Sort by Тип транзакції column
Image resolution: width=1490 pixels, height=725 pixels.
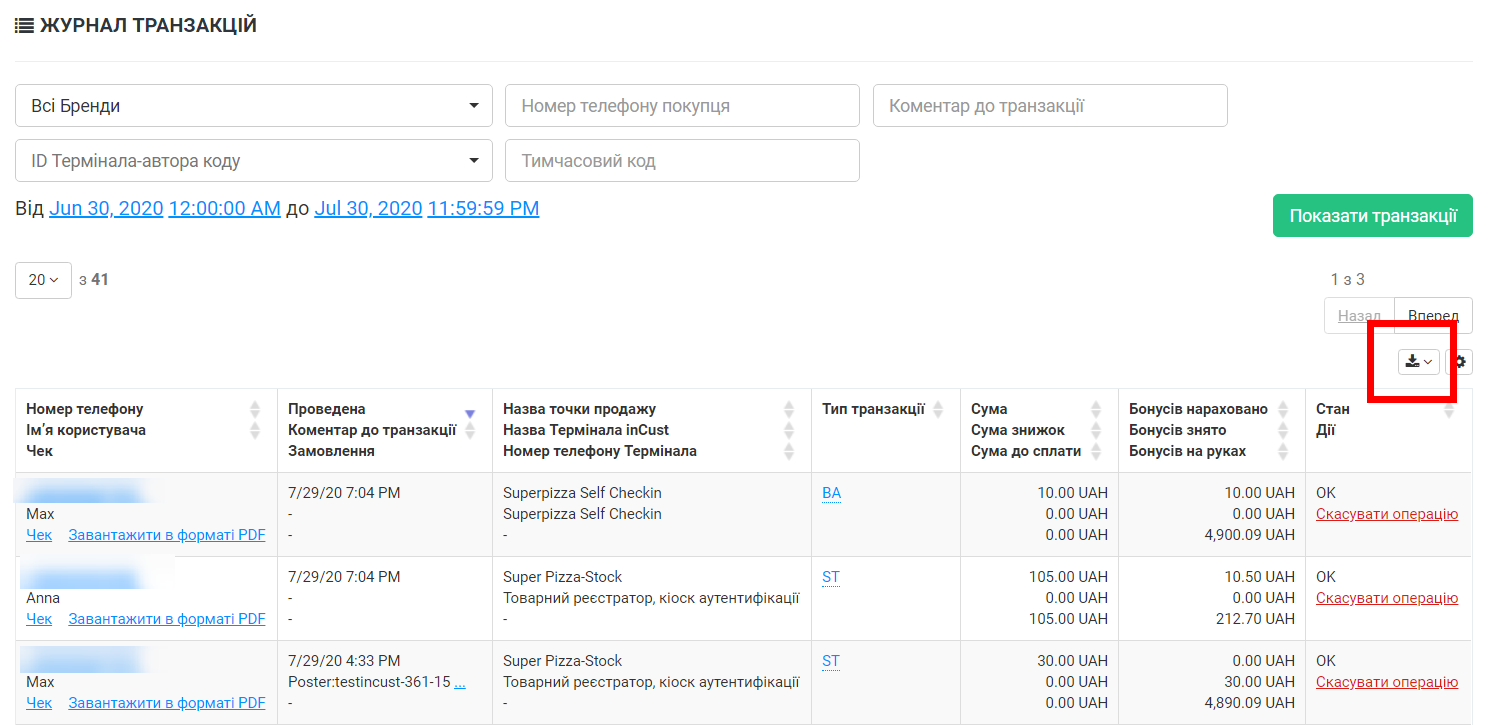click(x=938, y=409)
